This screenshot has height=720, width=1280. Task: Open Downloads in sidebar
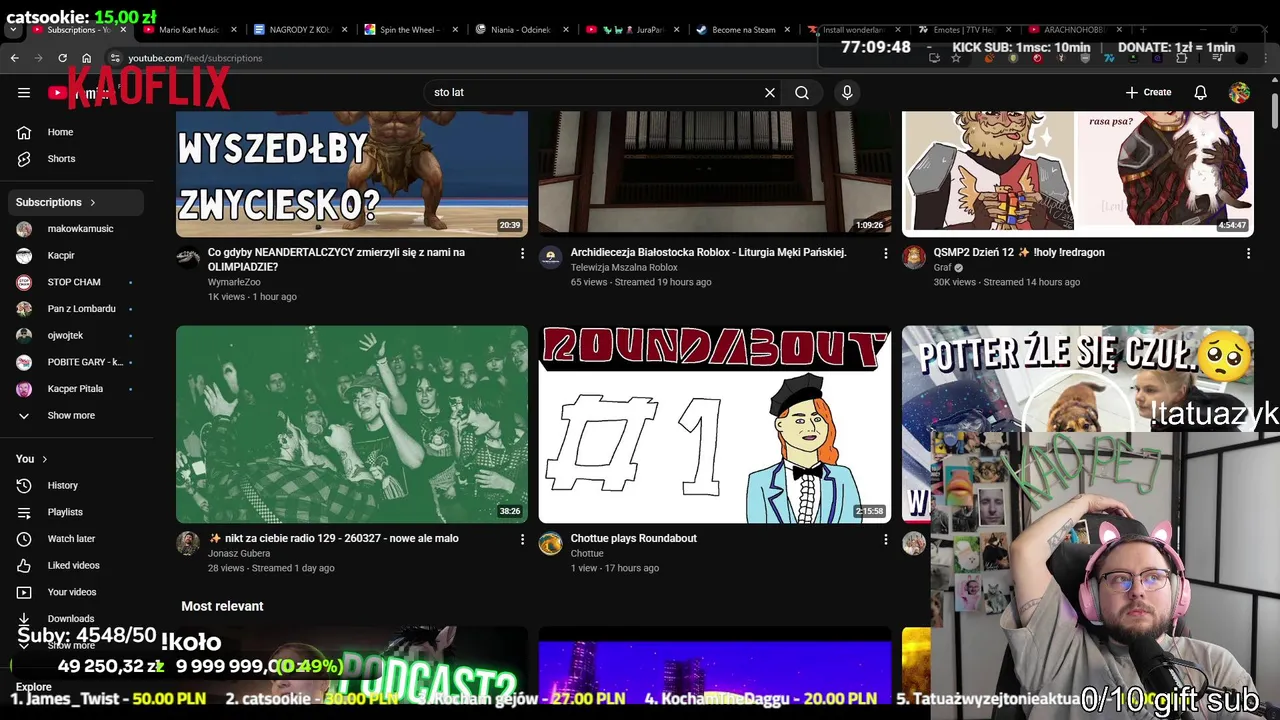(72, 618)
